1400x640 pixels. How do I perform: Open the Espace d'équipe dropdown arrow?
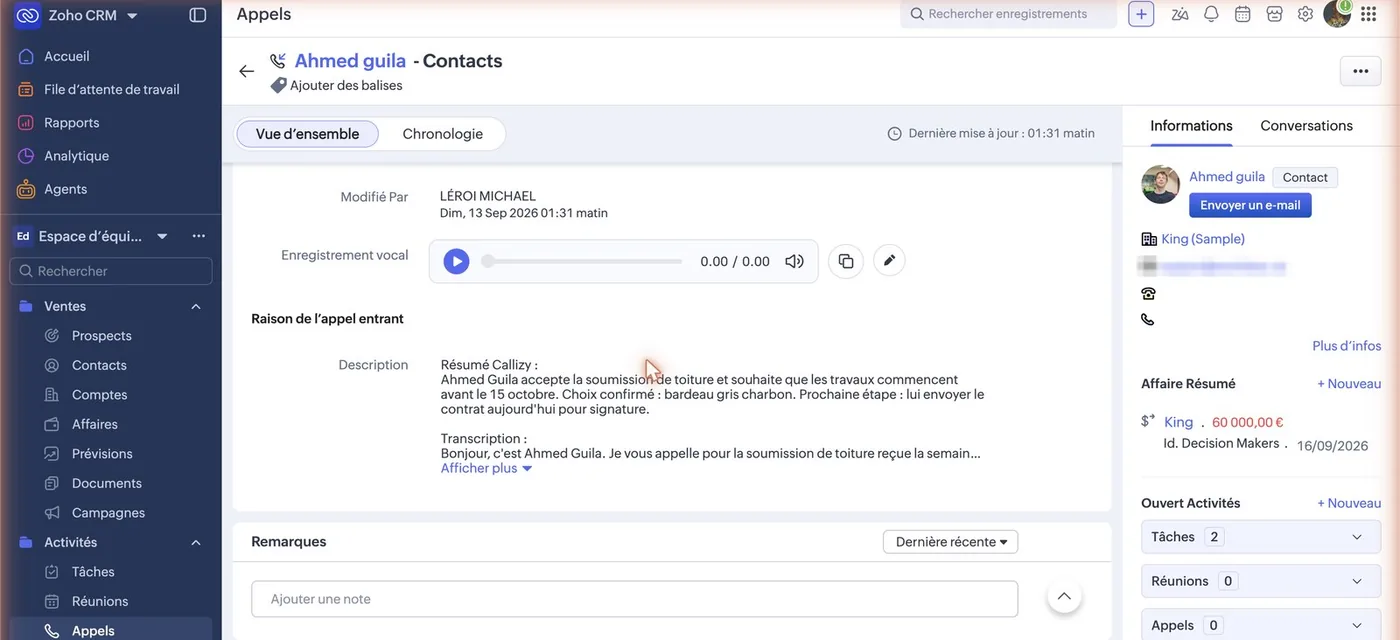(162, 236)
